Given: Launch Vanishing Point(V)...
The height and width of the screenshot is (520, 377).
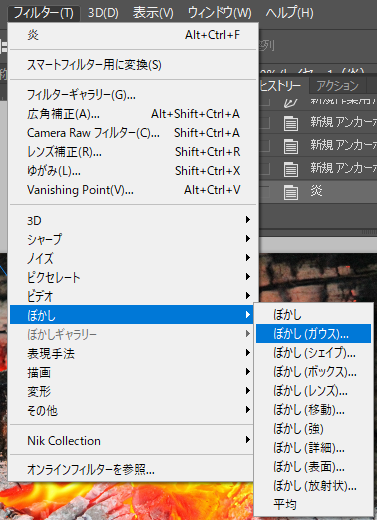Looking at the screenshot, I should point(133,190).
